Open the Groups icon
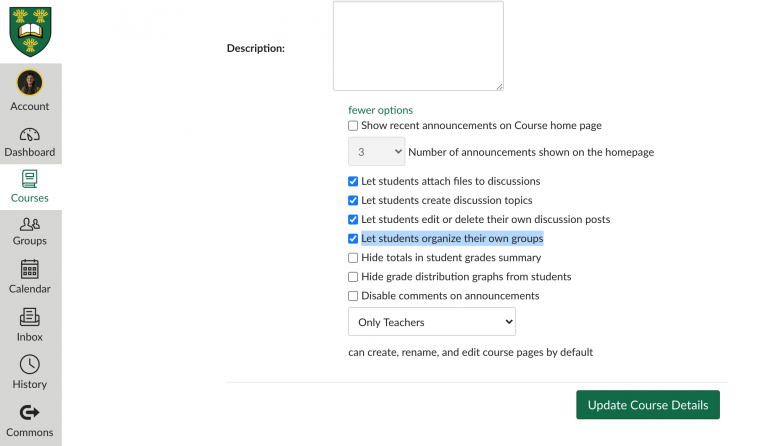 (30, 224)
